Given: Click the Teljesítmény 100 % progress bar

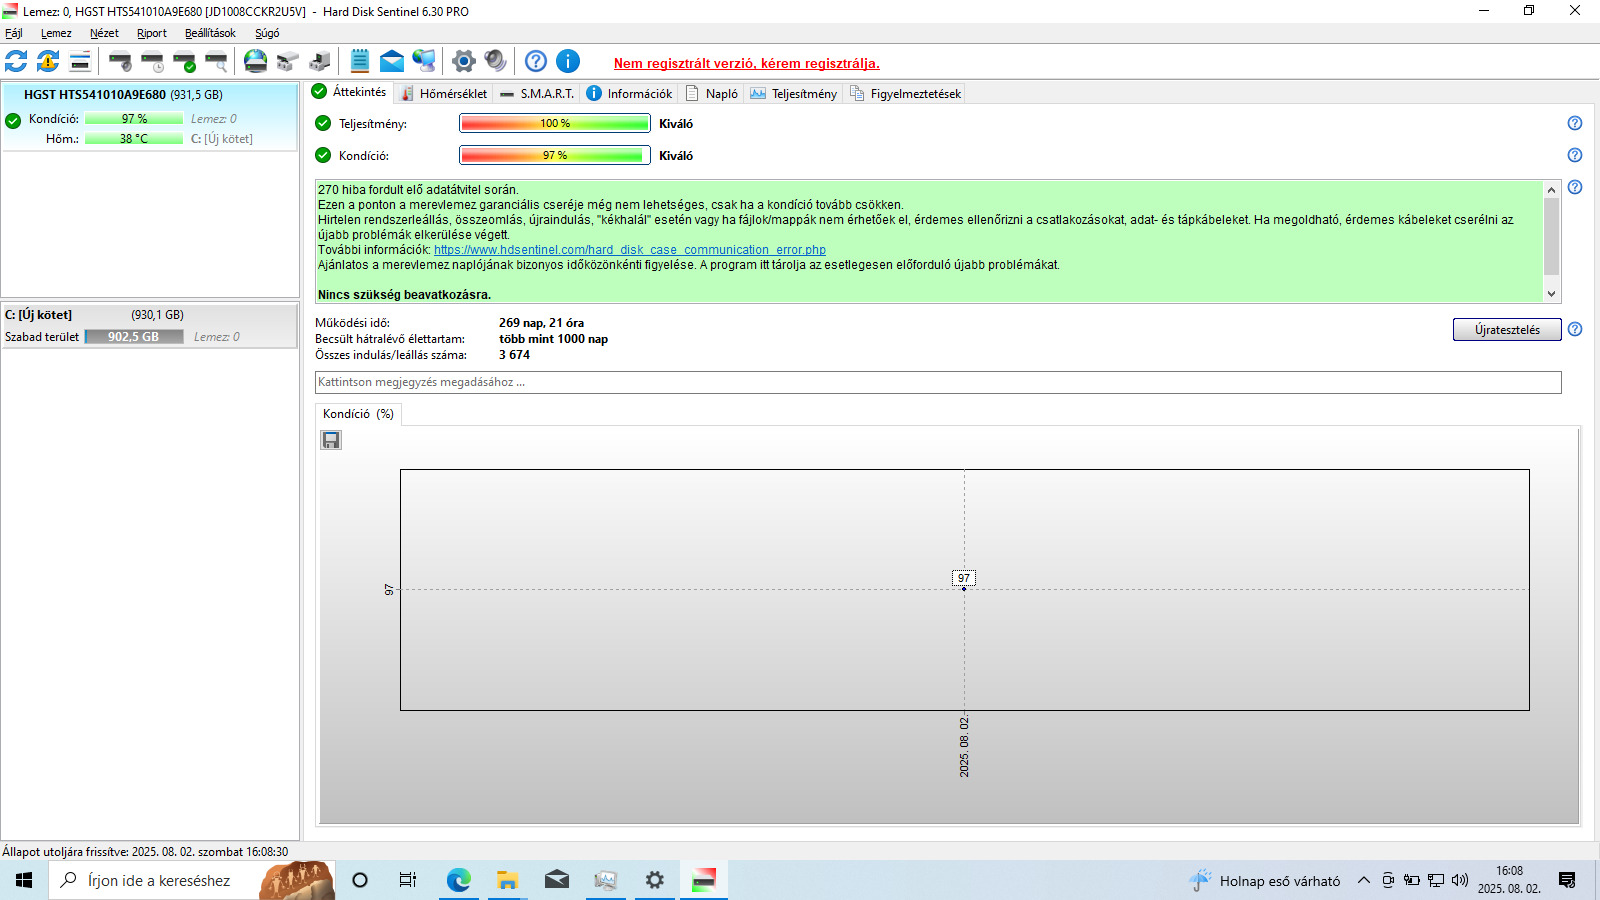Looking at the screenshot, I should (555, 124).
